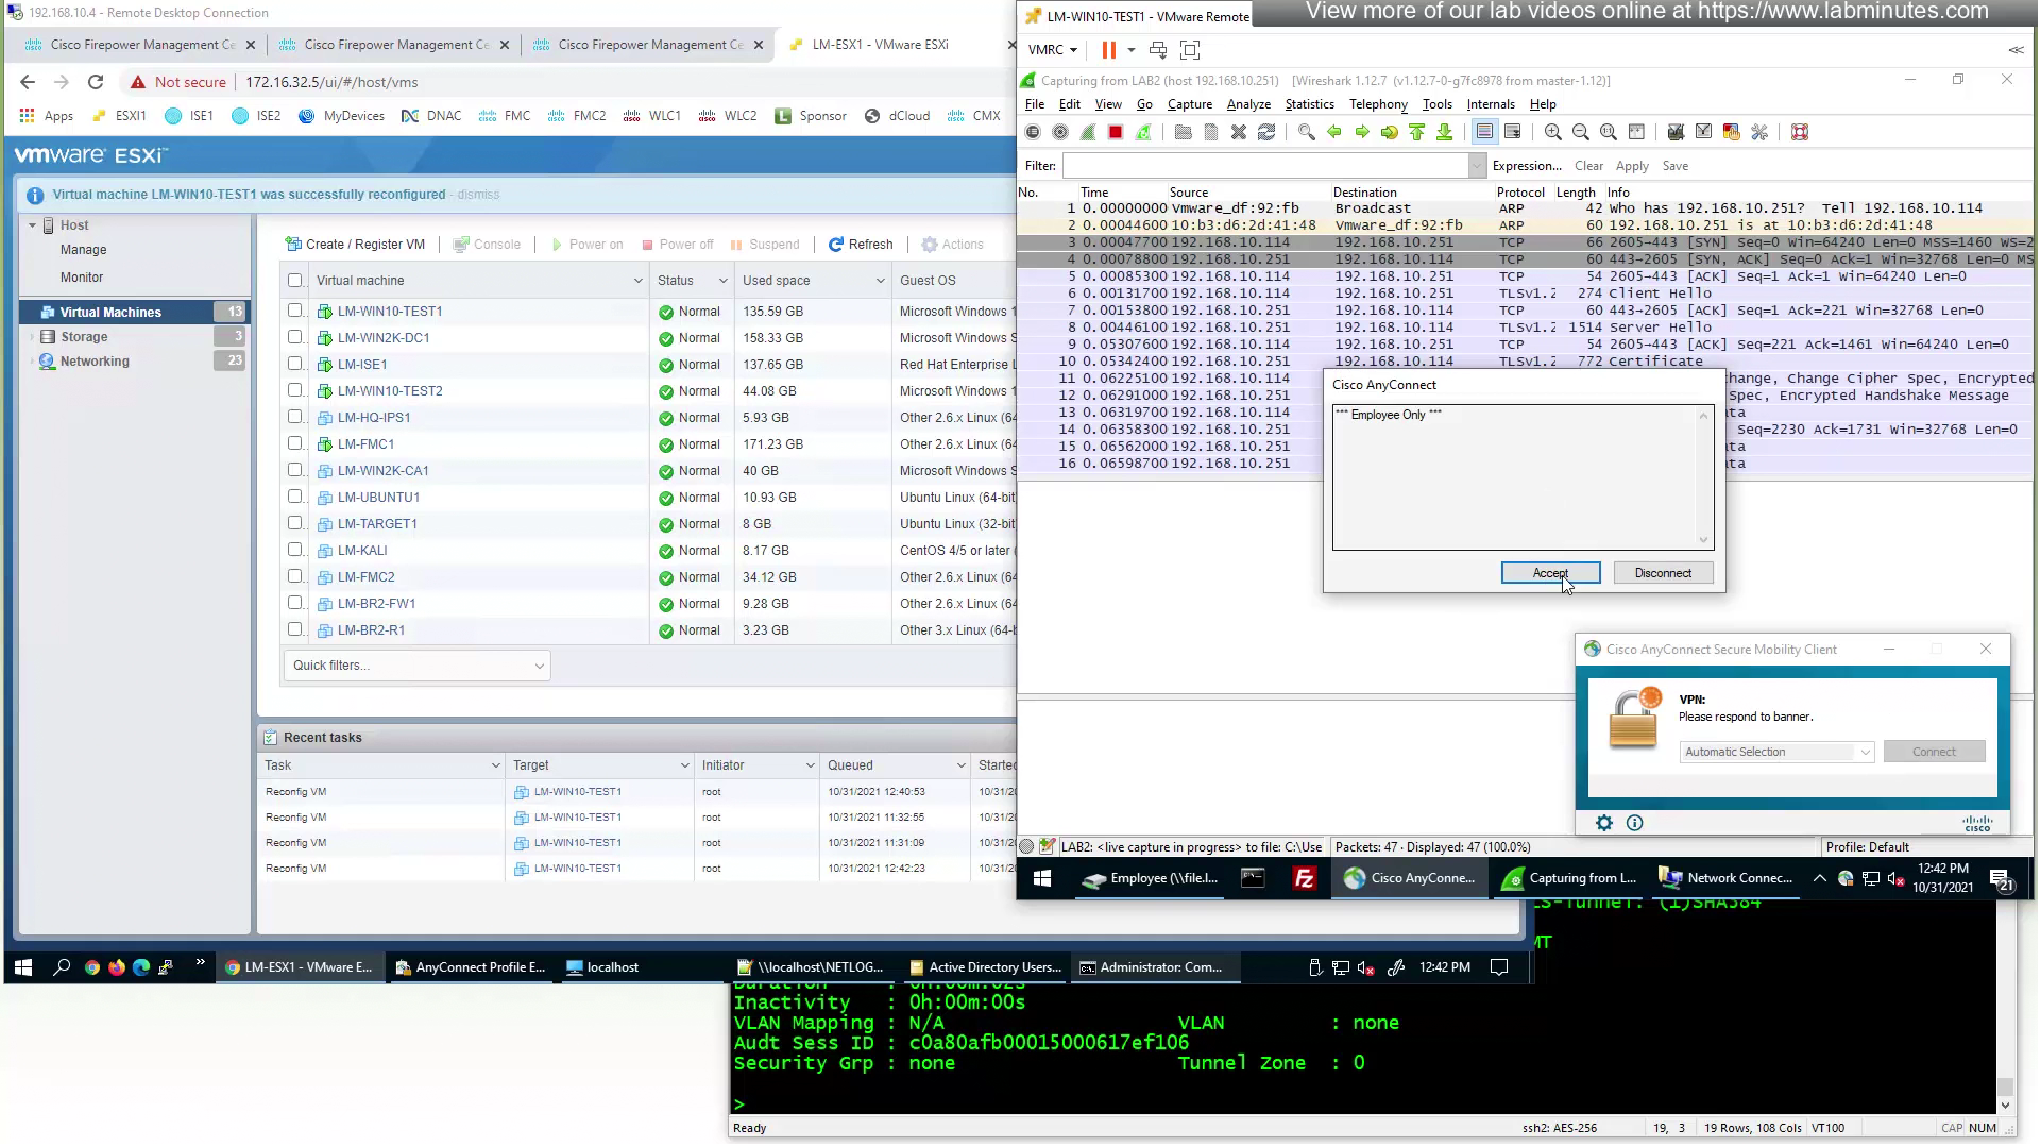Select checkbox for LM-FMC1 row
Screen dimensions: 2038x1144
[x=295, y=444]
